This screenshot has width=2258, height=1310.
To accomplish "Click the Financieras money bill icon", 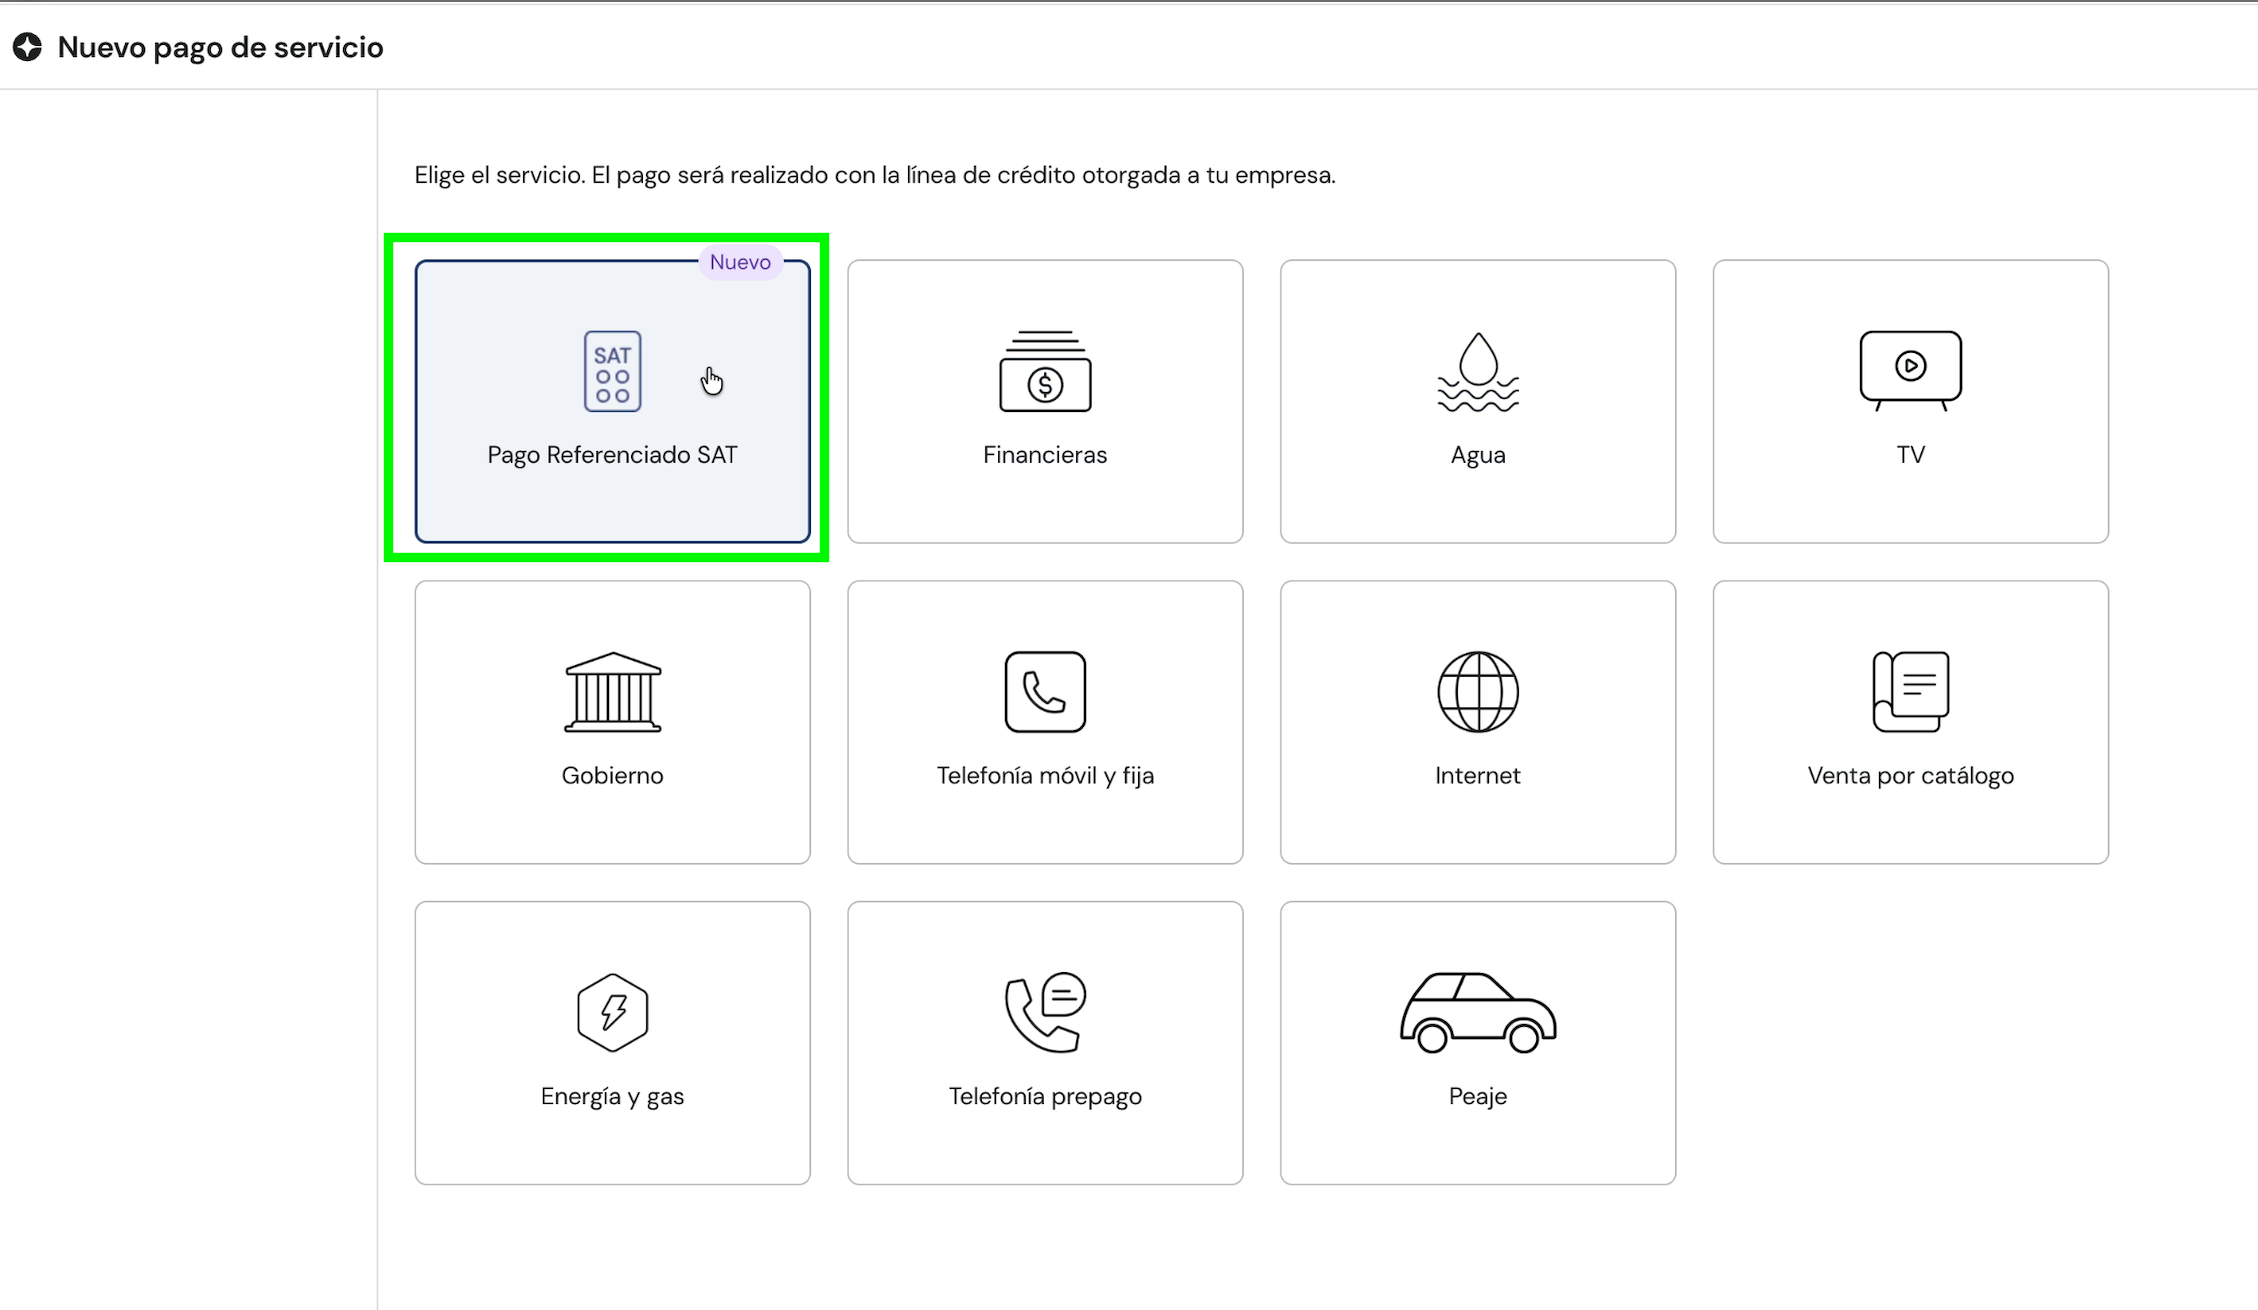I will [1045, 371].
